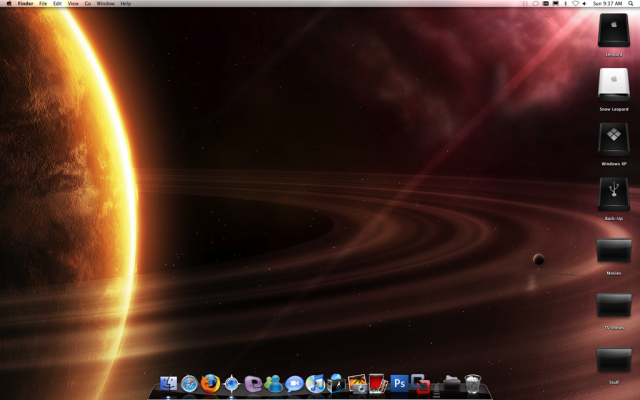The width and height of the screenshot is (640, 400).
Task: Open the blue compass-star app in dock
Action: click(x=231, y=384)
